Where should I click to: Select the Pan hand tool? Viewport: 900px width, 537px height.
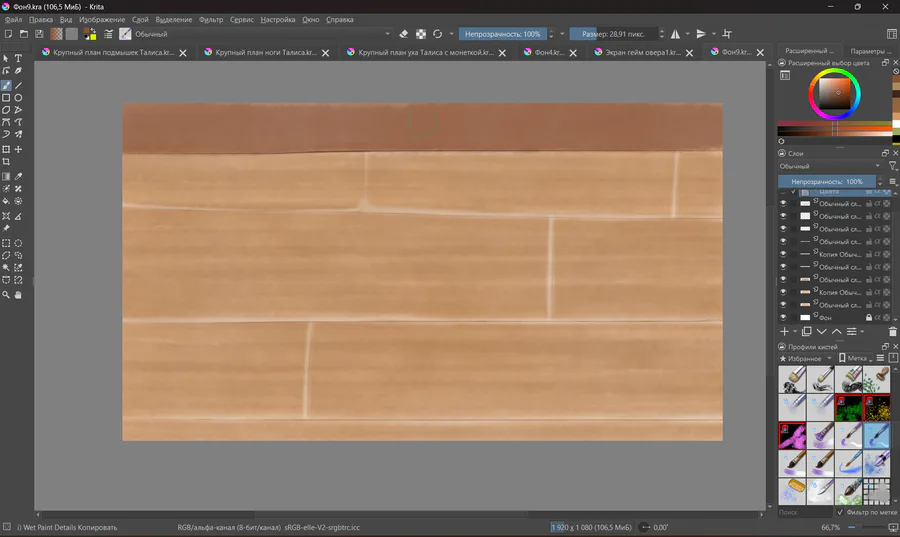(18, 295)
